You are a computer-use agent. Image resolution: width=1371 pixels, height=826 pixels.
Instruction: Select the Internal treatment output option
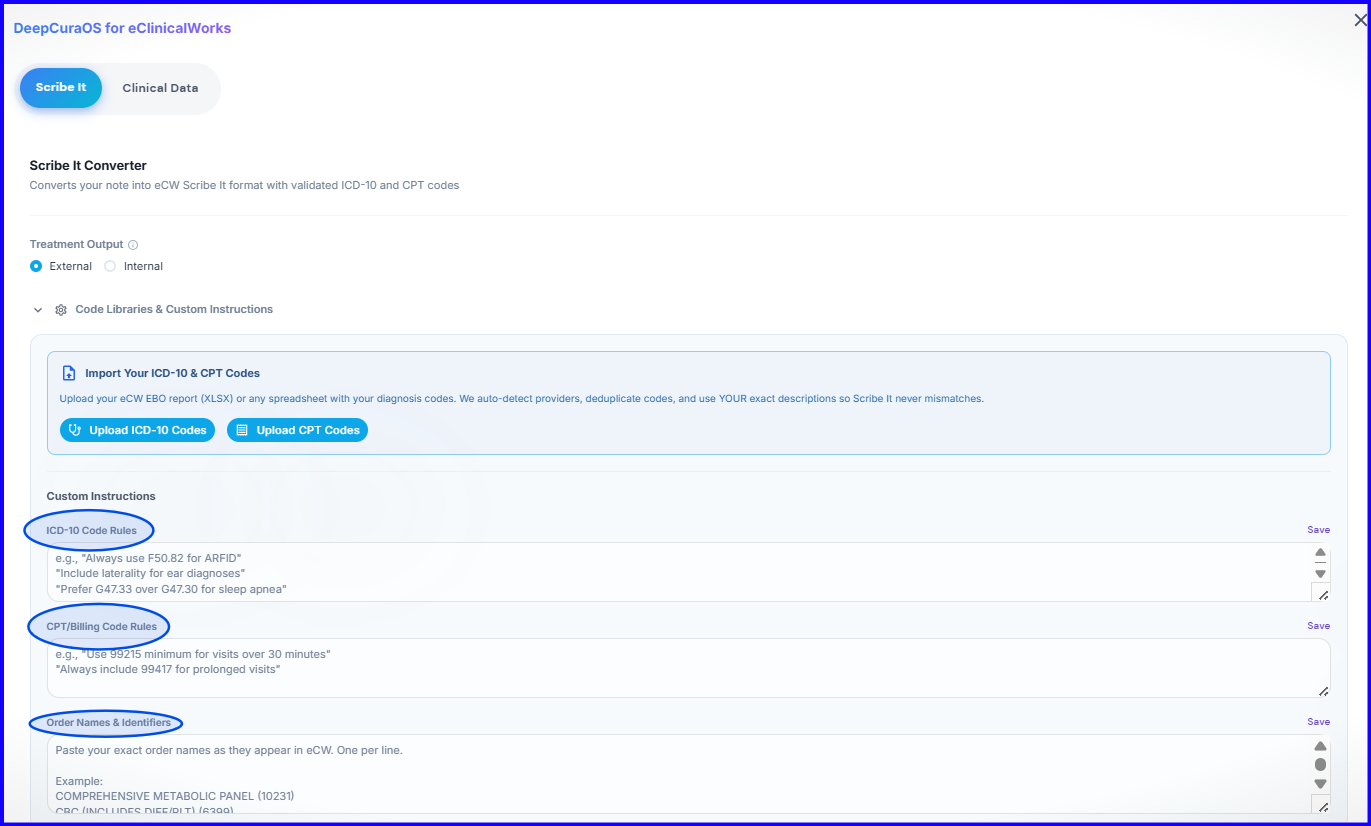coord(110,266)
